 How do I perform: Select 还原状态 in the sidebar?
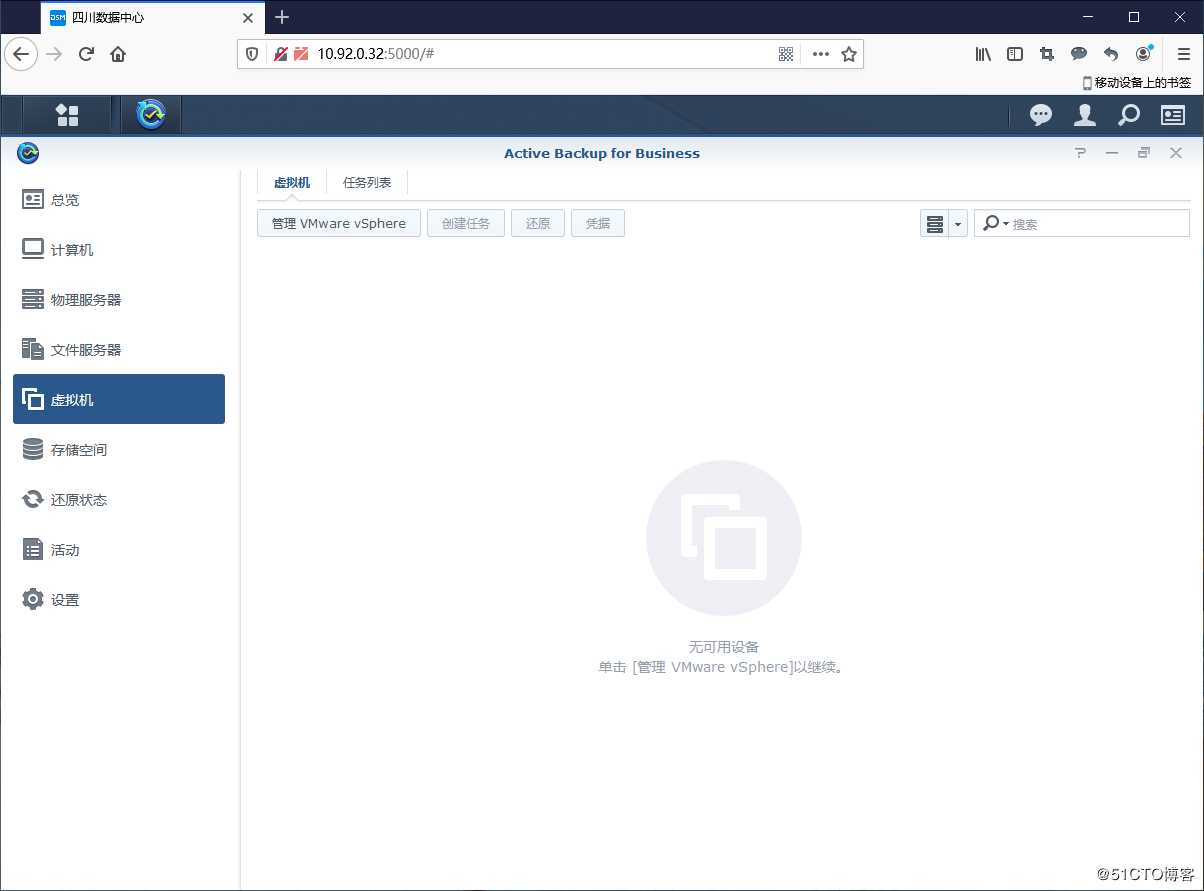[x=119, y=499]
